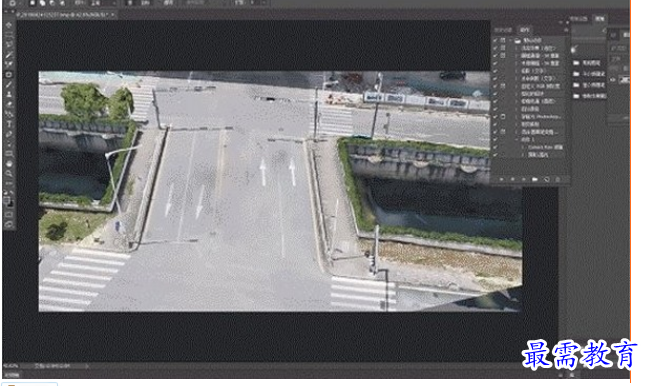Select the Zoom magnifier tool
This screenshot has height=386, width=646.
pos(9,173)
